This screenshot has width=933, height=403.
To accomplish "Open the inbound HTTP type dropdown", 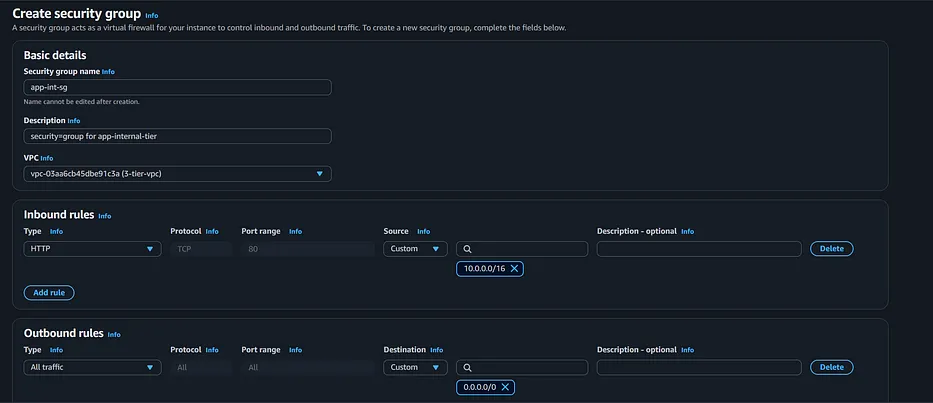I will coord(92,249).
